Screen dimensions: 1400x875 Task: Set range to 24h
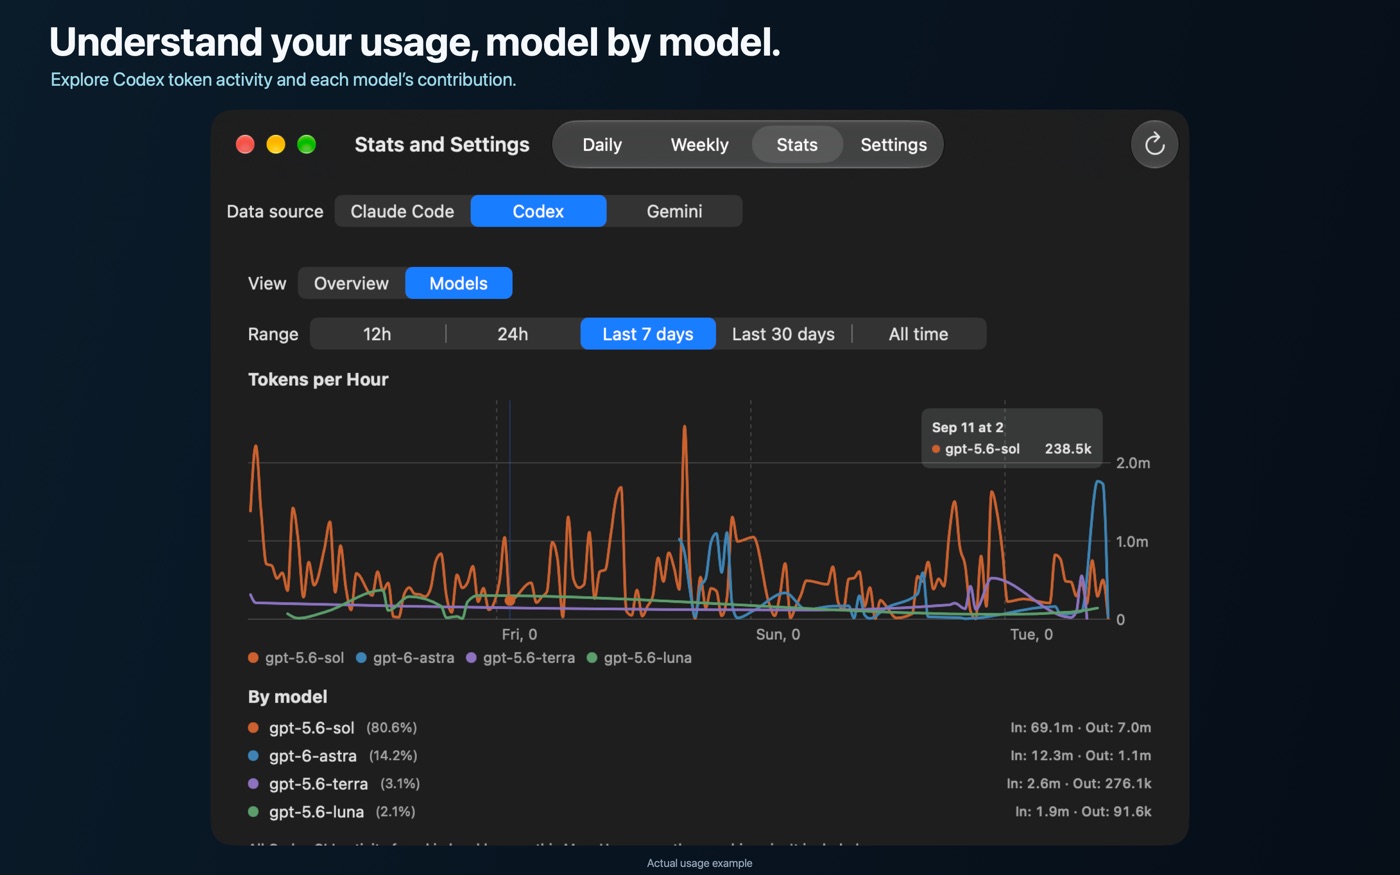513,334
